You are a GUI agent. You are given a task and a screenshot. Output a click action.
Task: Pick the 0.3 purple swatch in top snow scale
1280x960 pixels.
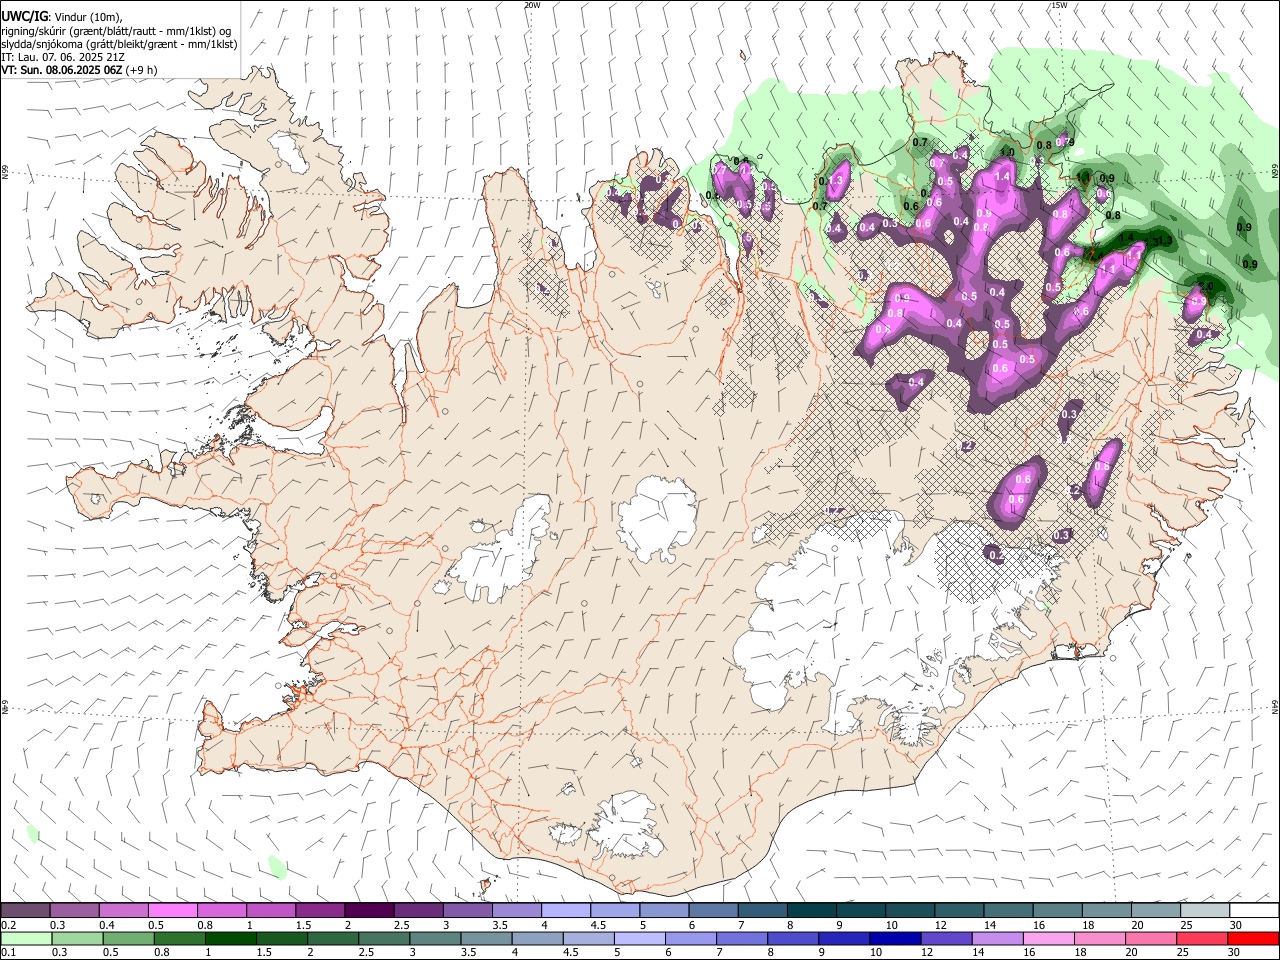point(74,910)
